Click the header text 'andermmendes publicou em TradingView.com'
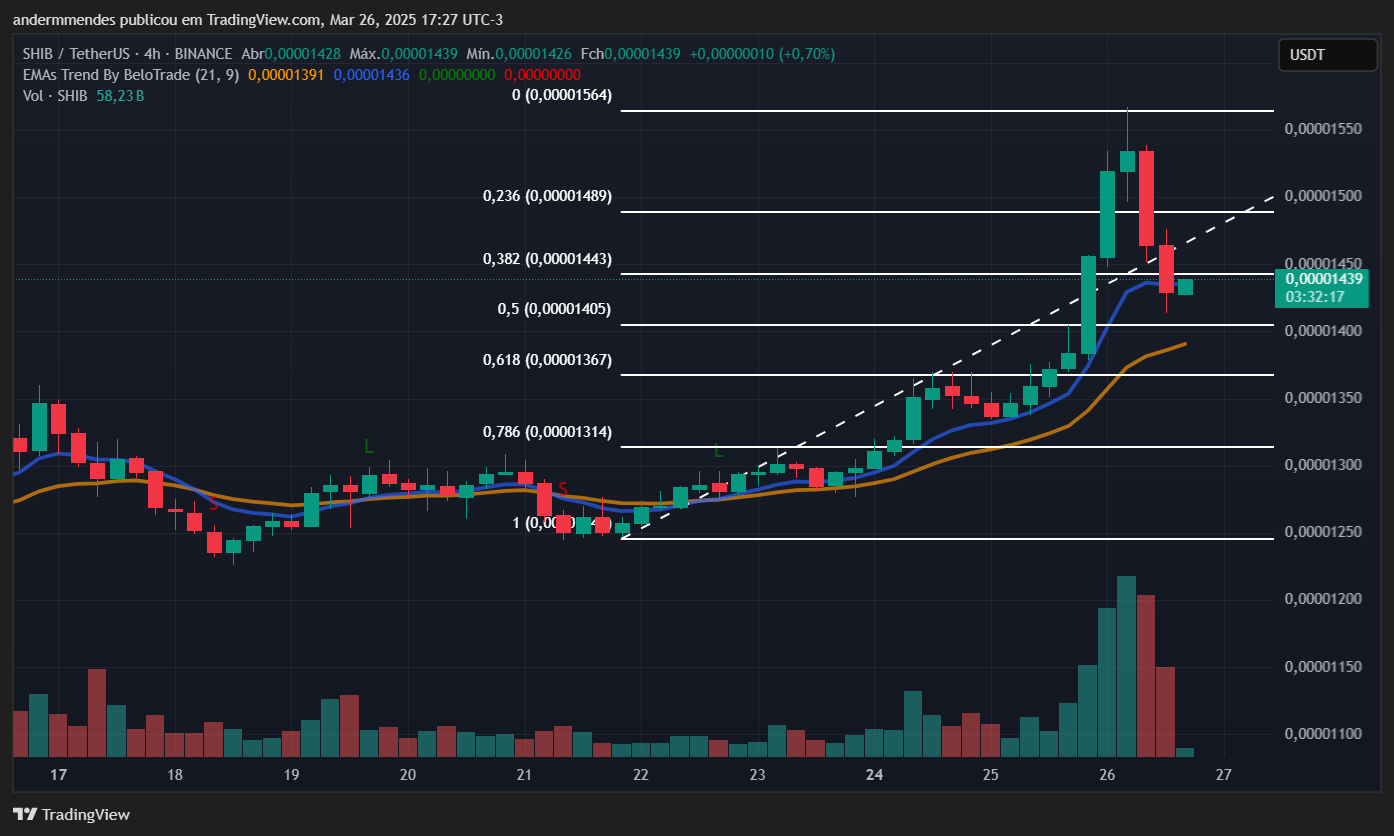1394x836 pixels. (x=165, y=20)
